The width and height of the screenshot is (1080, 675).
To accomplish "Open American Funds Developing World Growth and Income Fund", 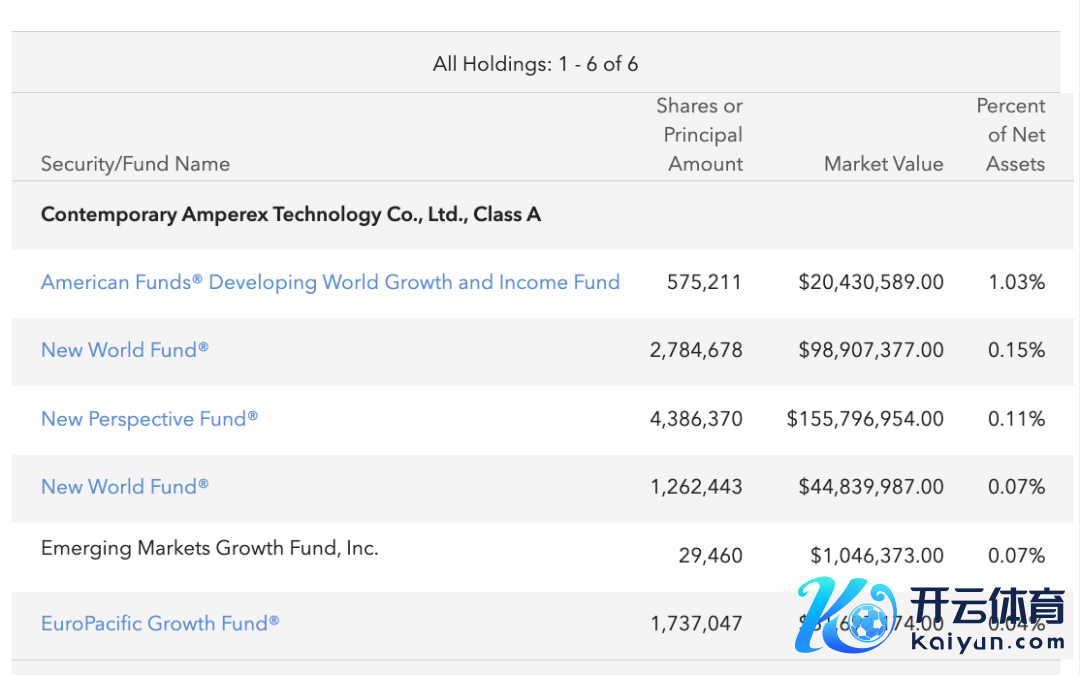I will pos(330,282).
